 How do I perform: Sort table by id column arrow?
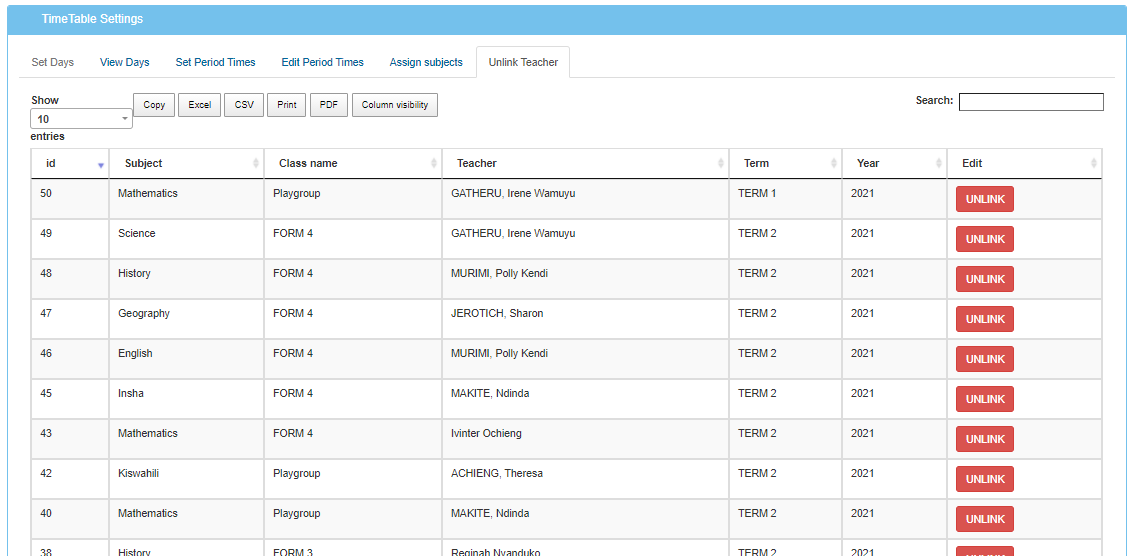click(100, 164)
